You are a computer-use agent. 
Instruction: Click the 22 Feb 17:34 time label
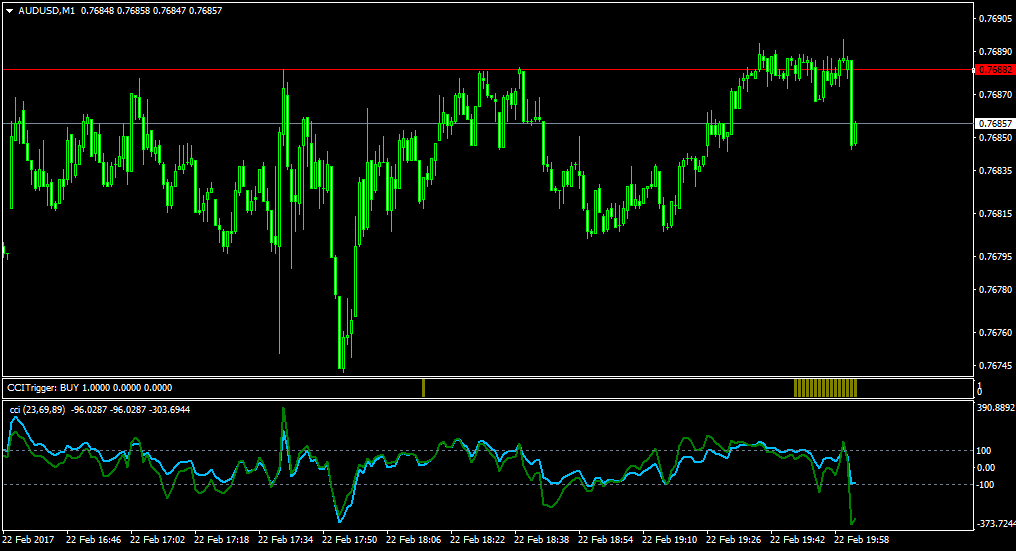coord(286,539)
